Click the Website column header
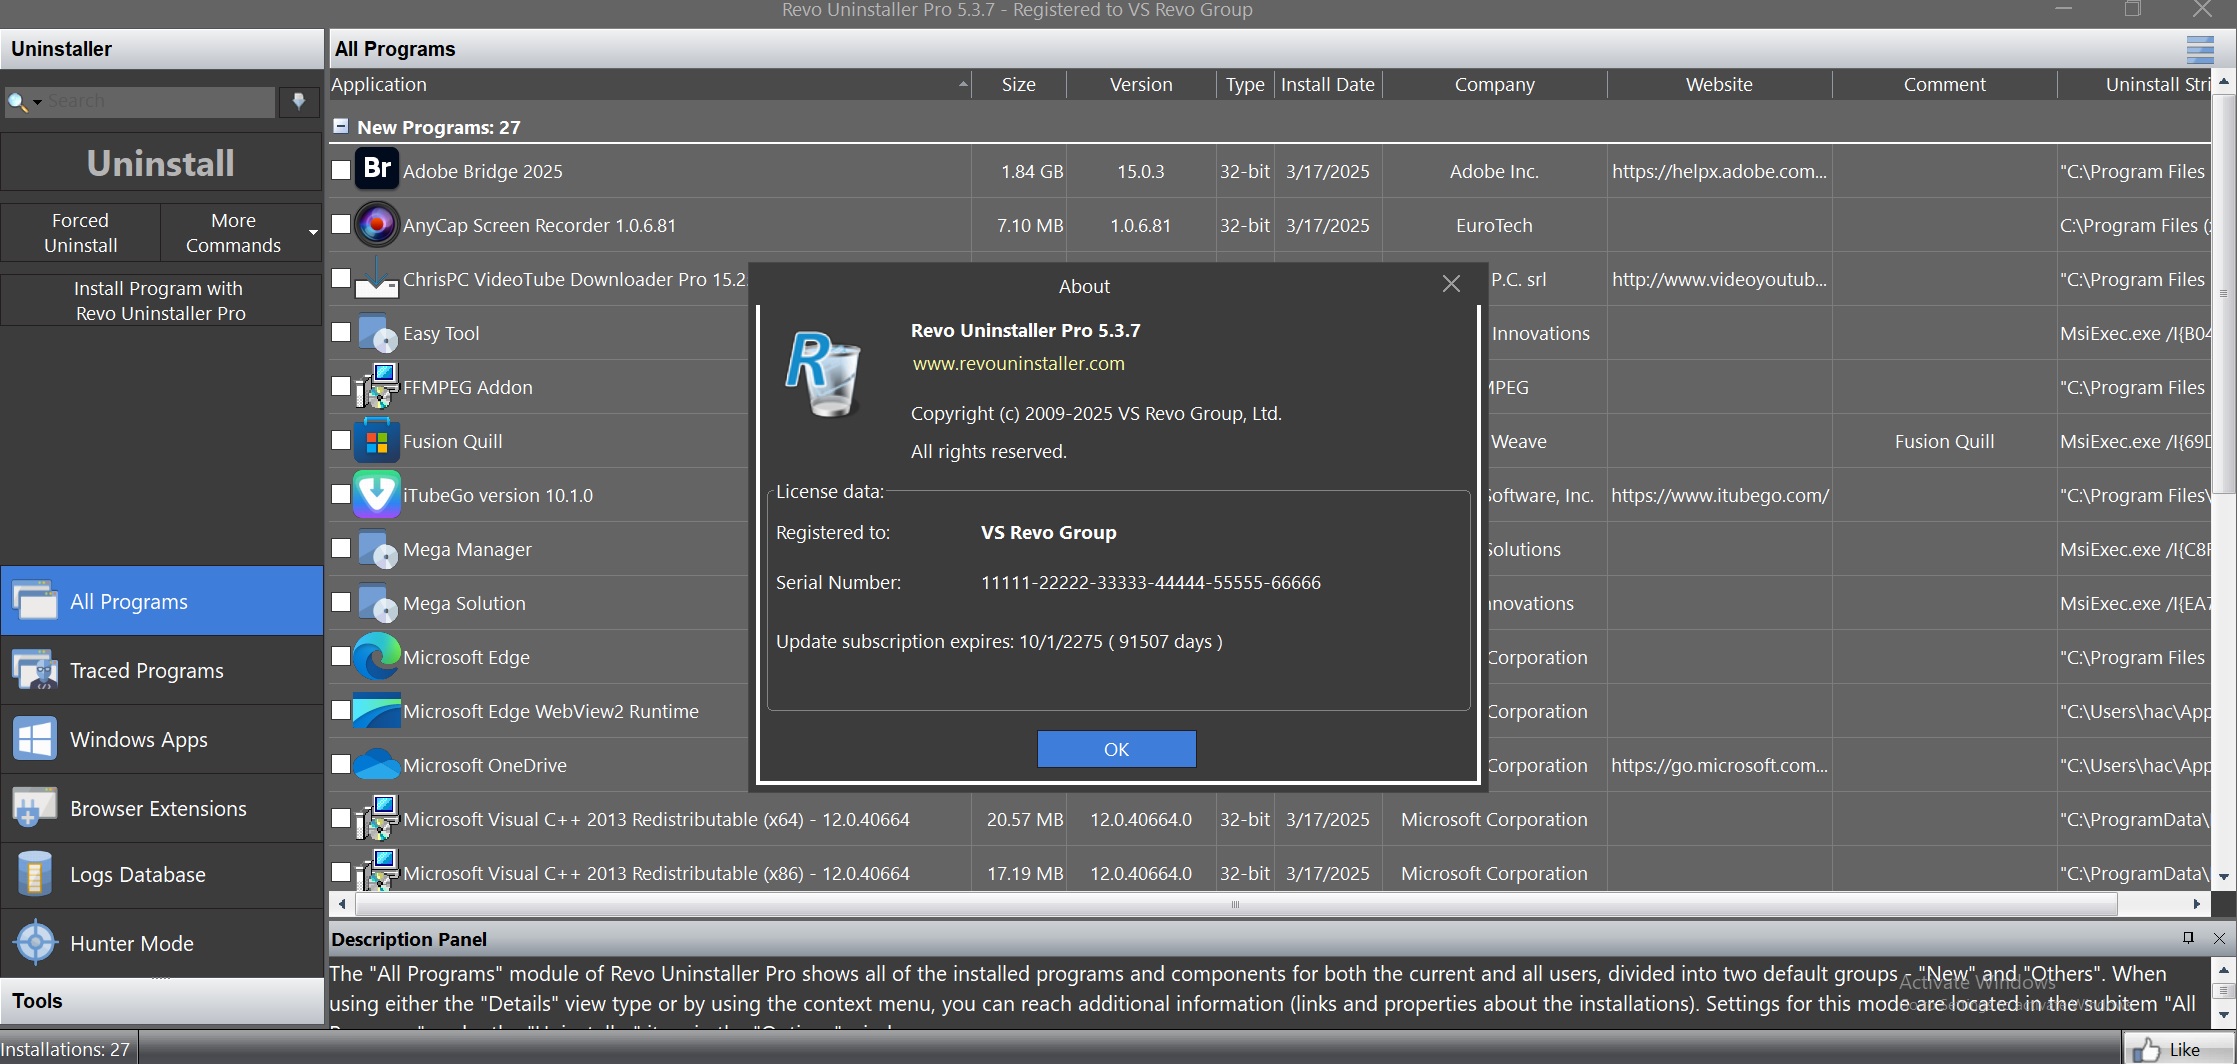The height and width of the screenshot is (1064, 2237). 1719,84
